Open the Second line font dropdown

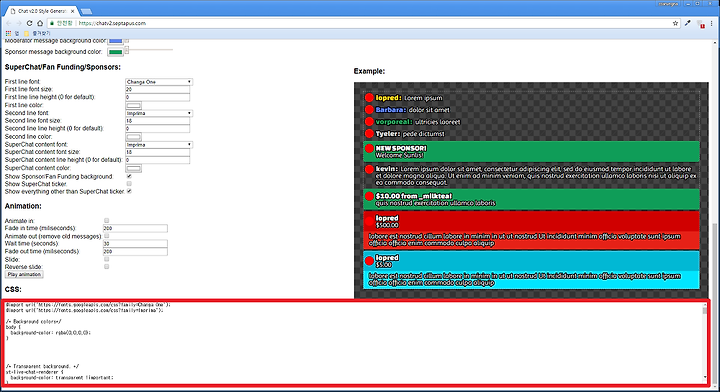coord(159,113)
